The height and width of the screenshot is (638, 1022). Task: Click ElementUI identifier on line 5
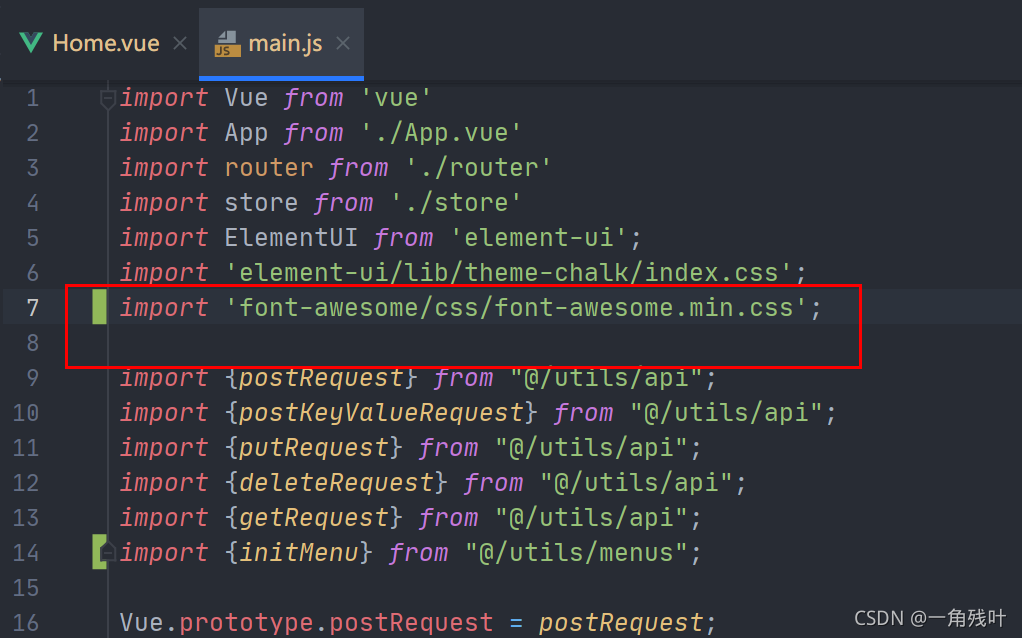[x=291, y=238]
